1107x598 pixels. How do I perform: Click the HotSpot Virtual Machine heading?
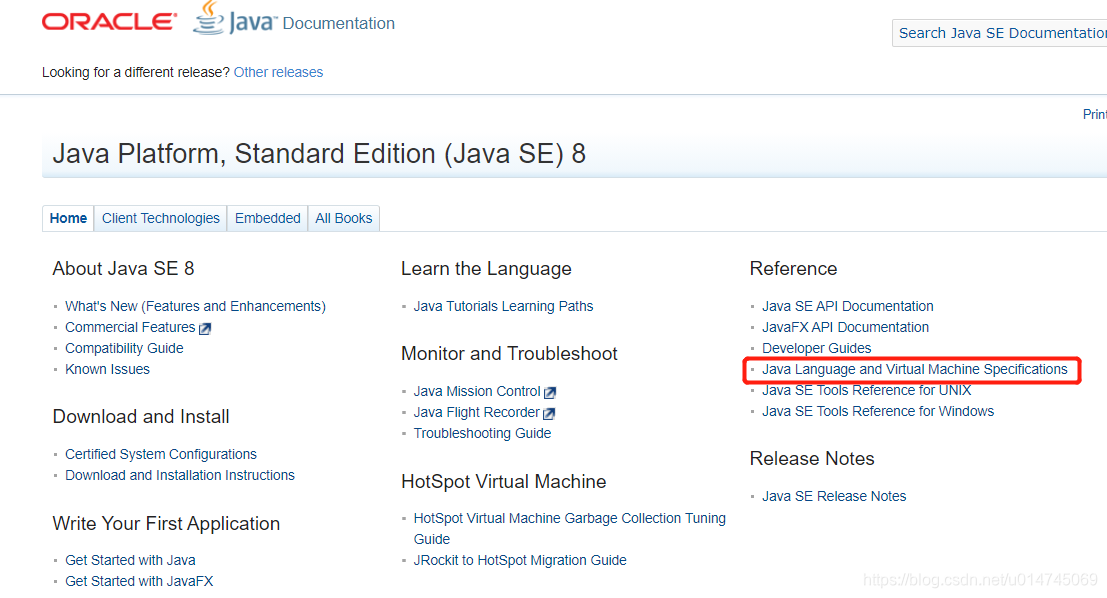tap(503, 482)
